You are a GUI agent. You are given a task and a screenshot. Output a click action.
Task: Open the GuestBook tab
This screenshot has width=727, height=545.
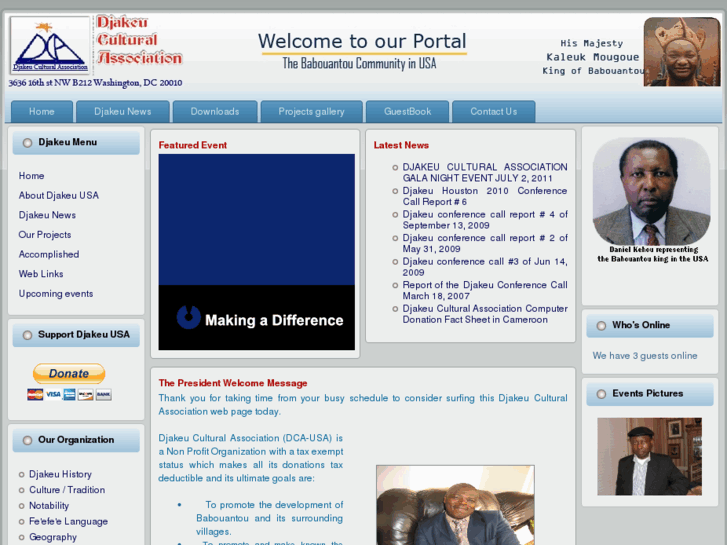coord(408,112)
